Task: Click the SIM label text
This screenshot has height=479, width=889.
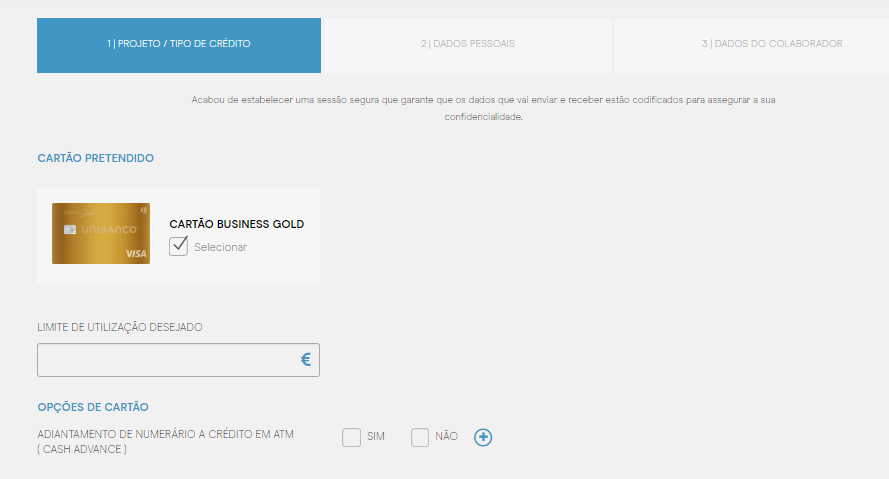Action: tap(376, 437)
